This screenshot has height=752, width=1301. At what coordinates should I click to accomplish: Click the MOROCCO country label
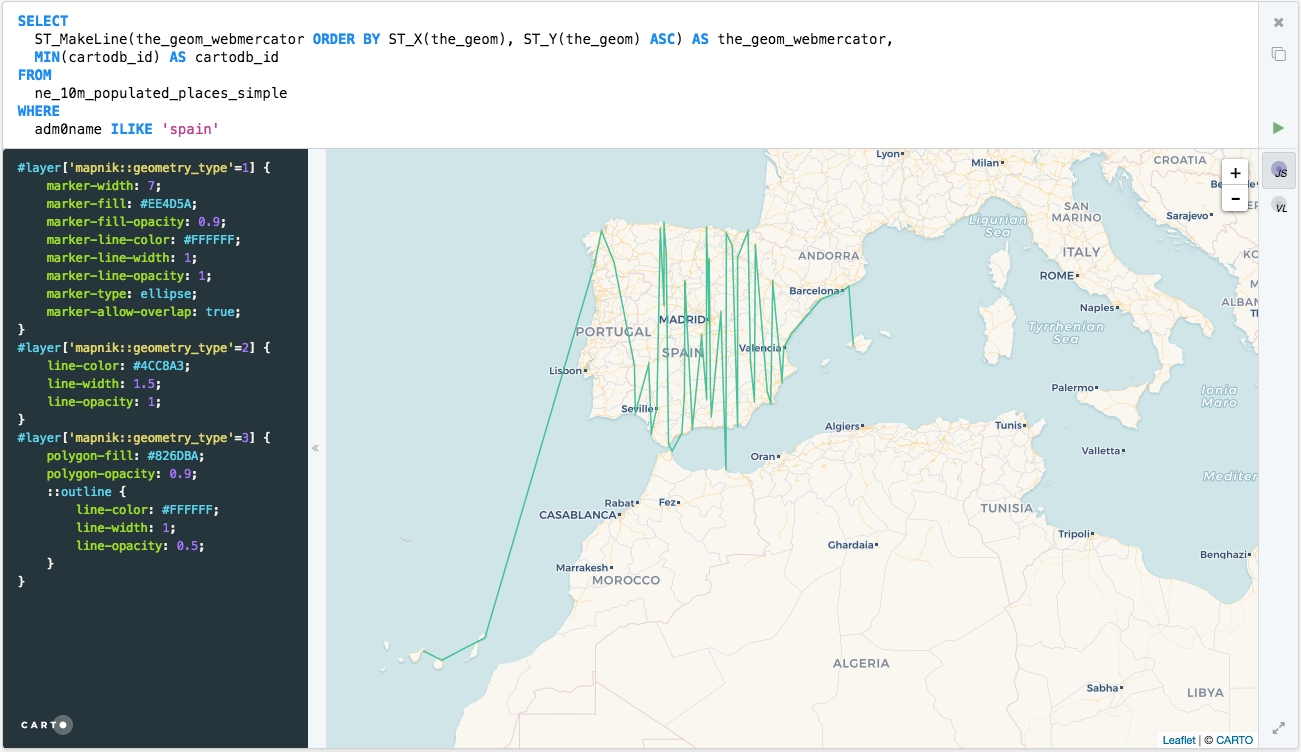click(626, 580)
